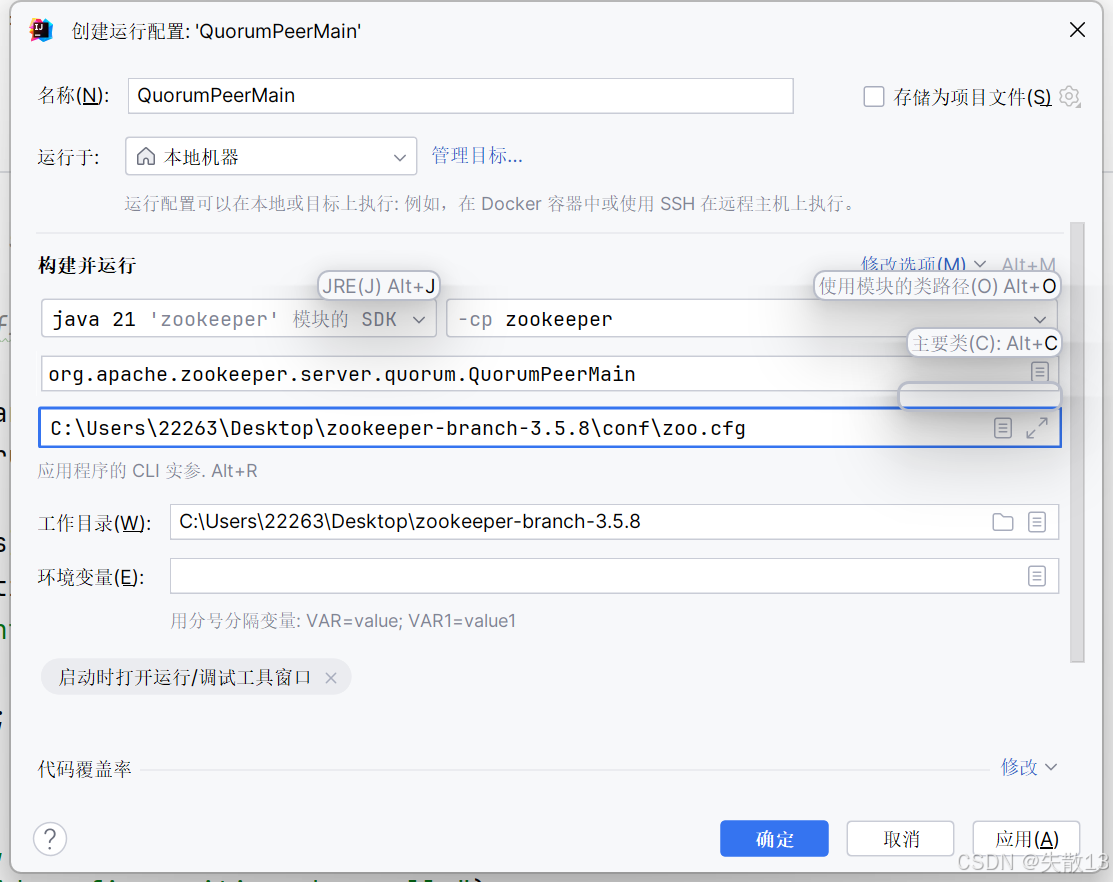Insert macros via icon in program arguments field
Image resolution: width=1113 pixels, height=882 pixels.
click(x=1002, y=428)
